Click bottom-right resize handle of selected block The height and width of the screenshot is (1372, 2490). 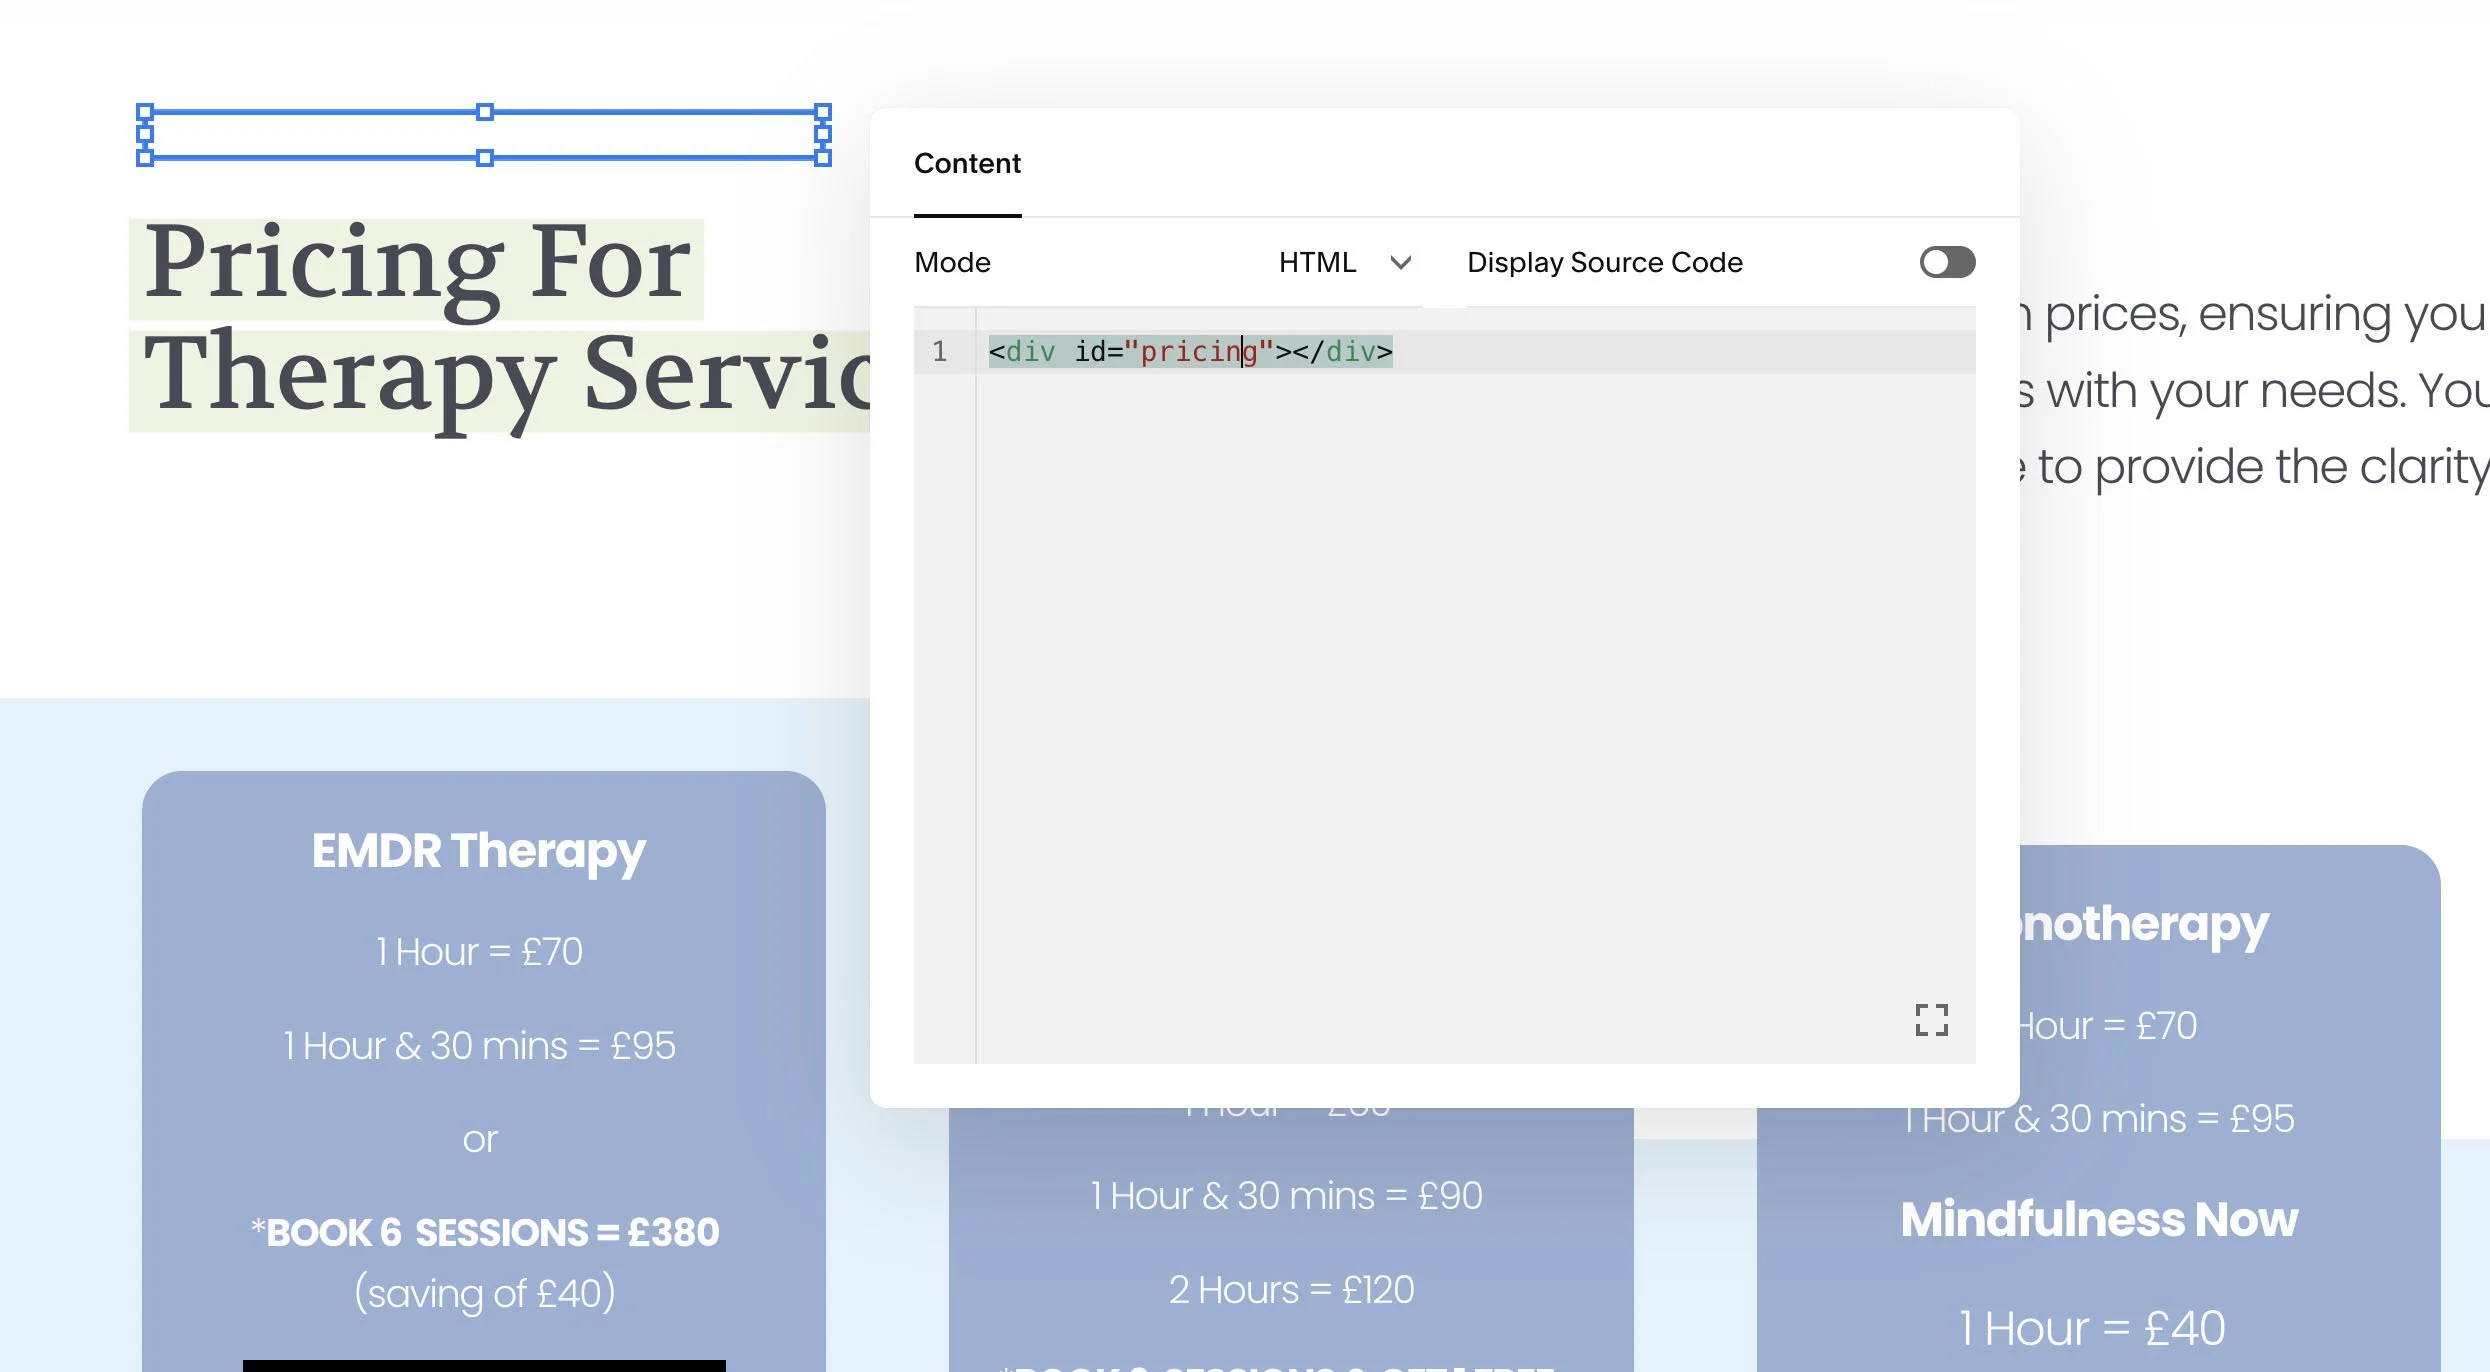pyautogui.click(x=823, y=158)
